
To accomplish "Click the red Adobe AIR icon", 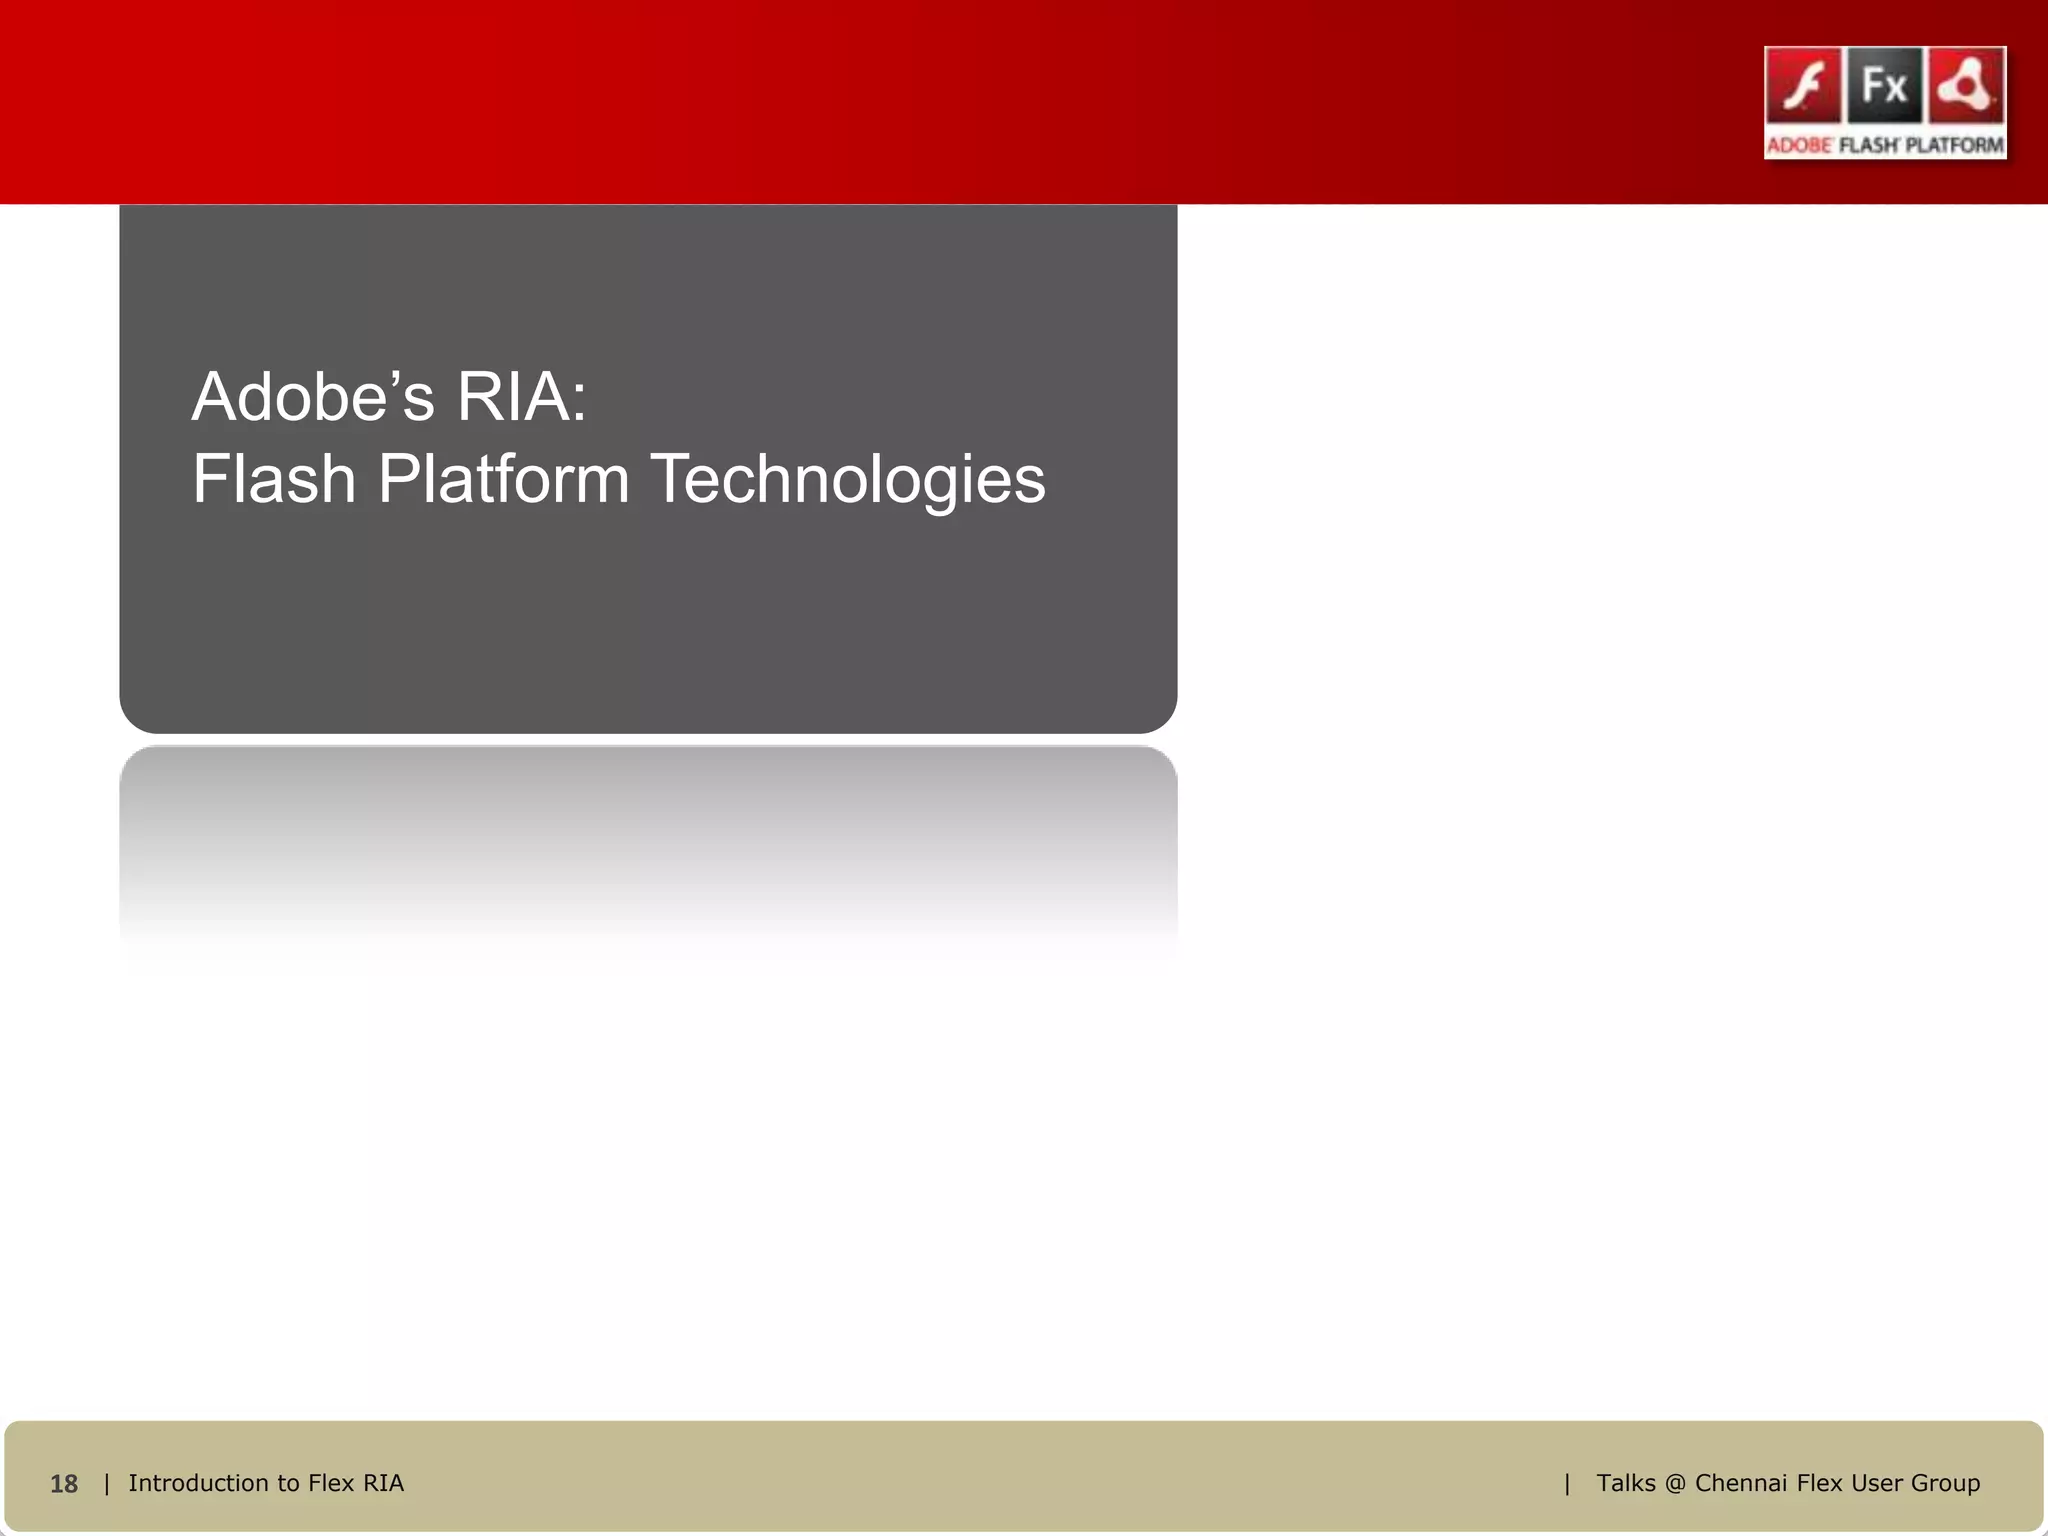I will [x=1965, y=87].
